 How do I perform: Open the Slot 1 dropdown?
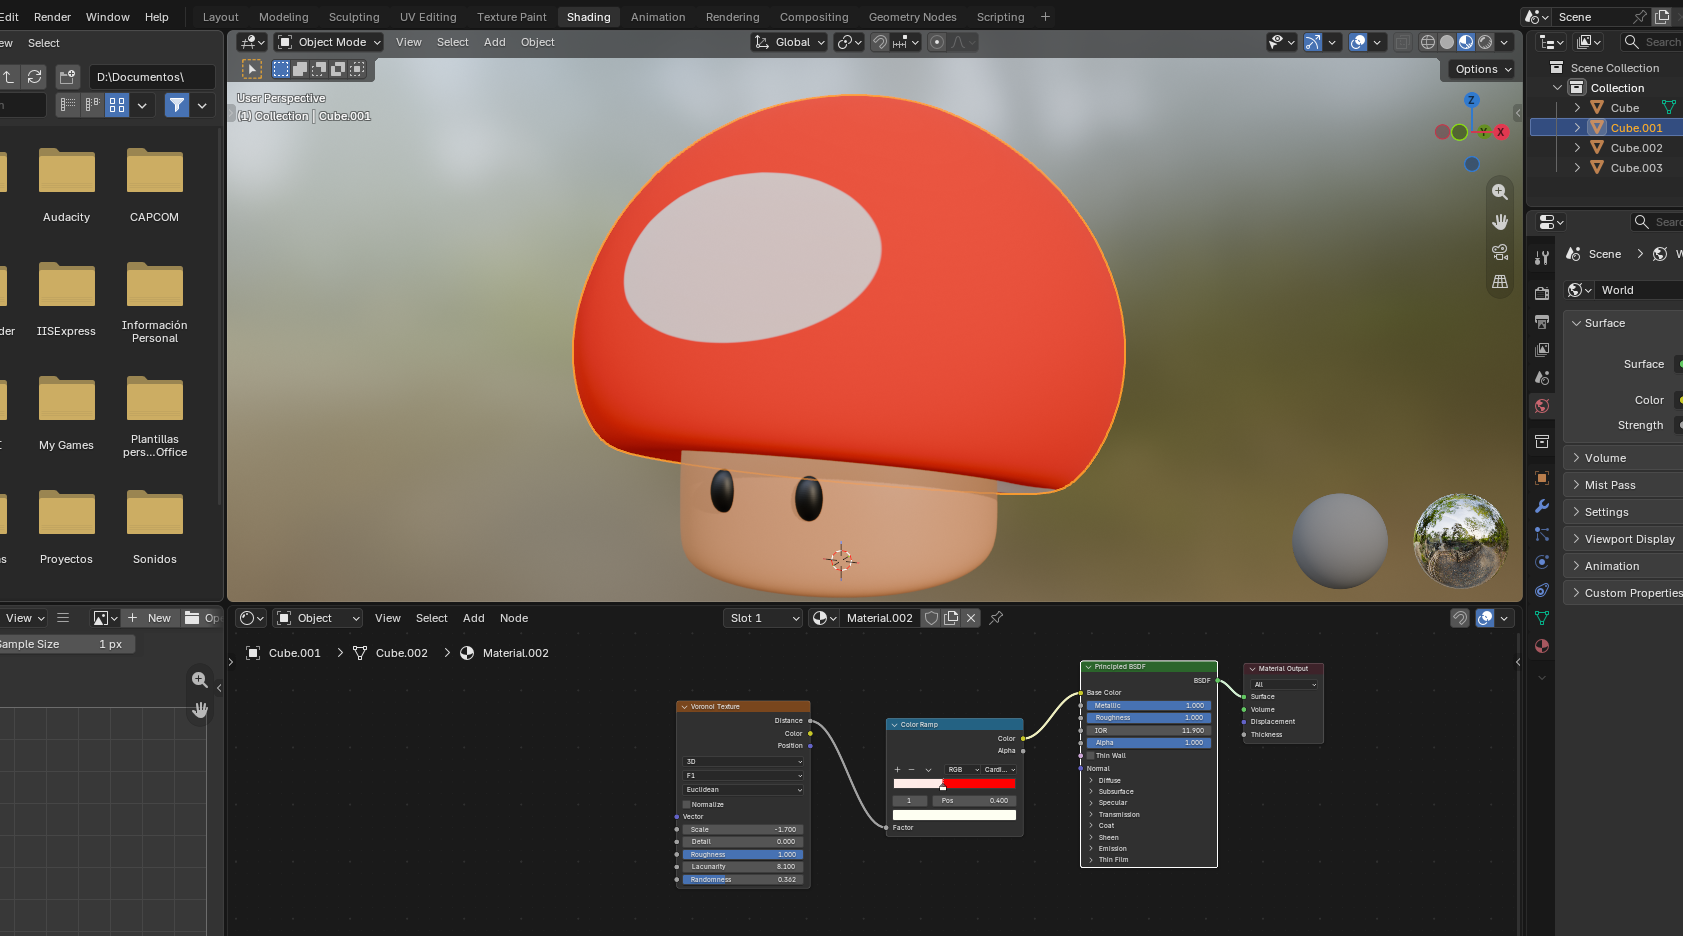coord(763,618)
